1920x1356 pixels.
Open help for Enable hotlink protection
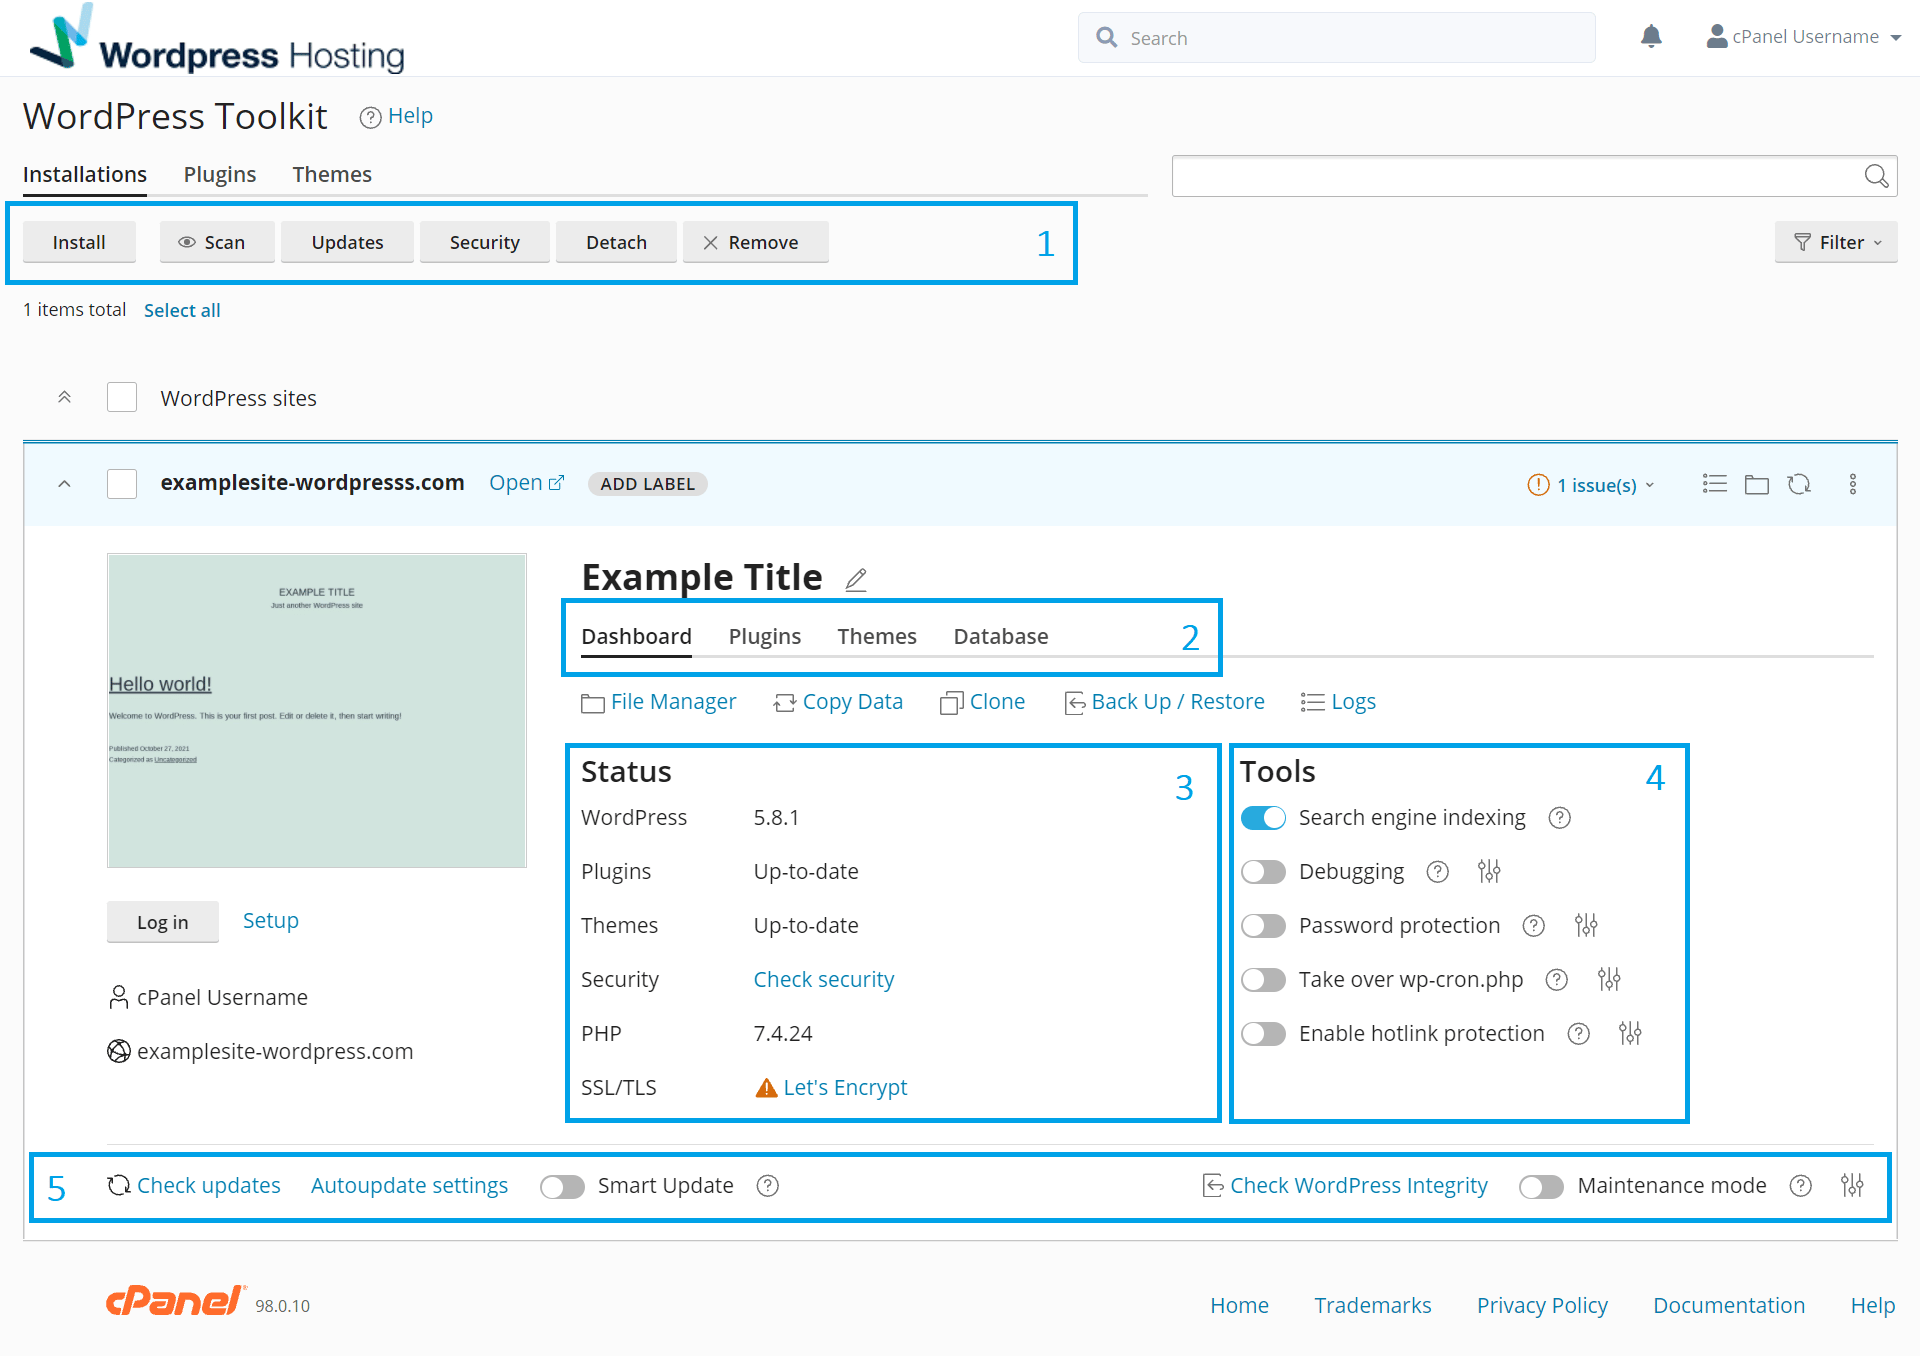coord(1579,1034)
